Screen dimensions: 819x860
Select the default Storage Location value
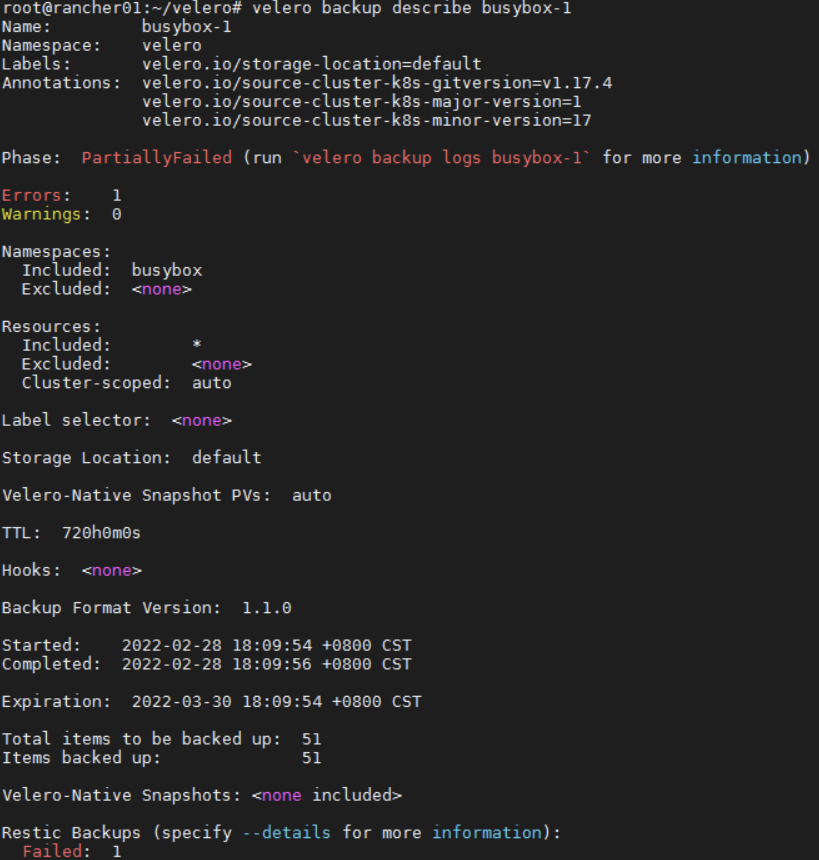pos(226,457)
